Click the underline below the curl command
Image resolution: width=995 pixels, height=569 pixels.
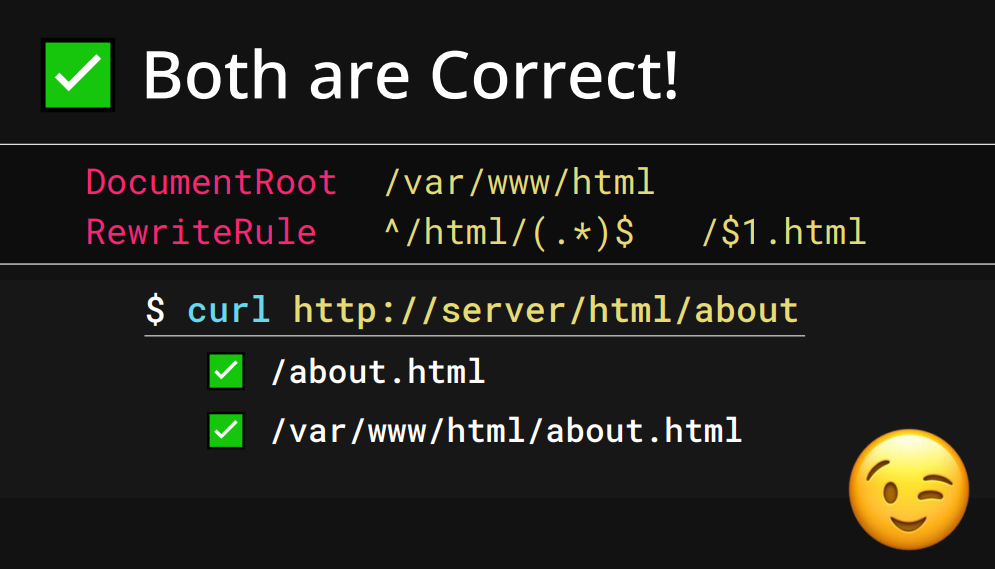[475, 336]
